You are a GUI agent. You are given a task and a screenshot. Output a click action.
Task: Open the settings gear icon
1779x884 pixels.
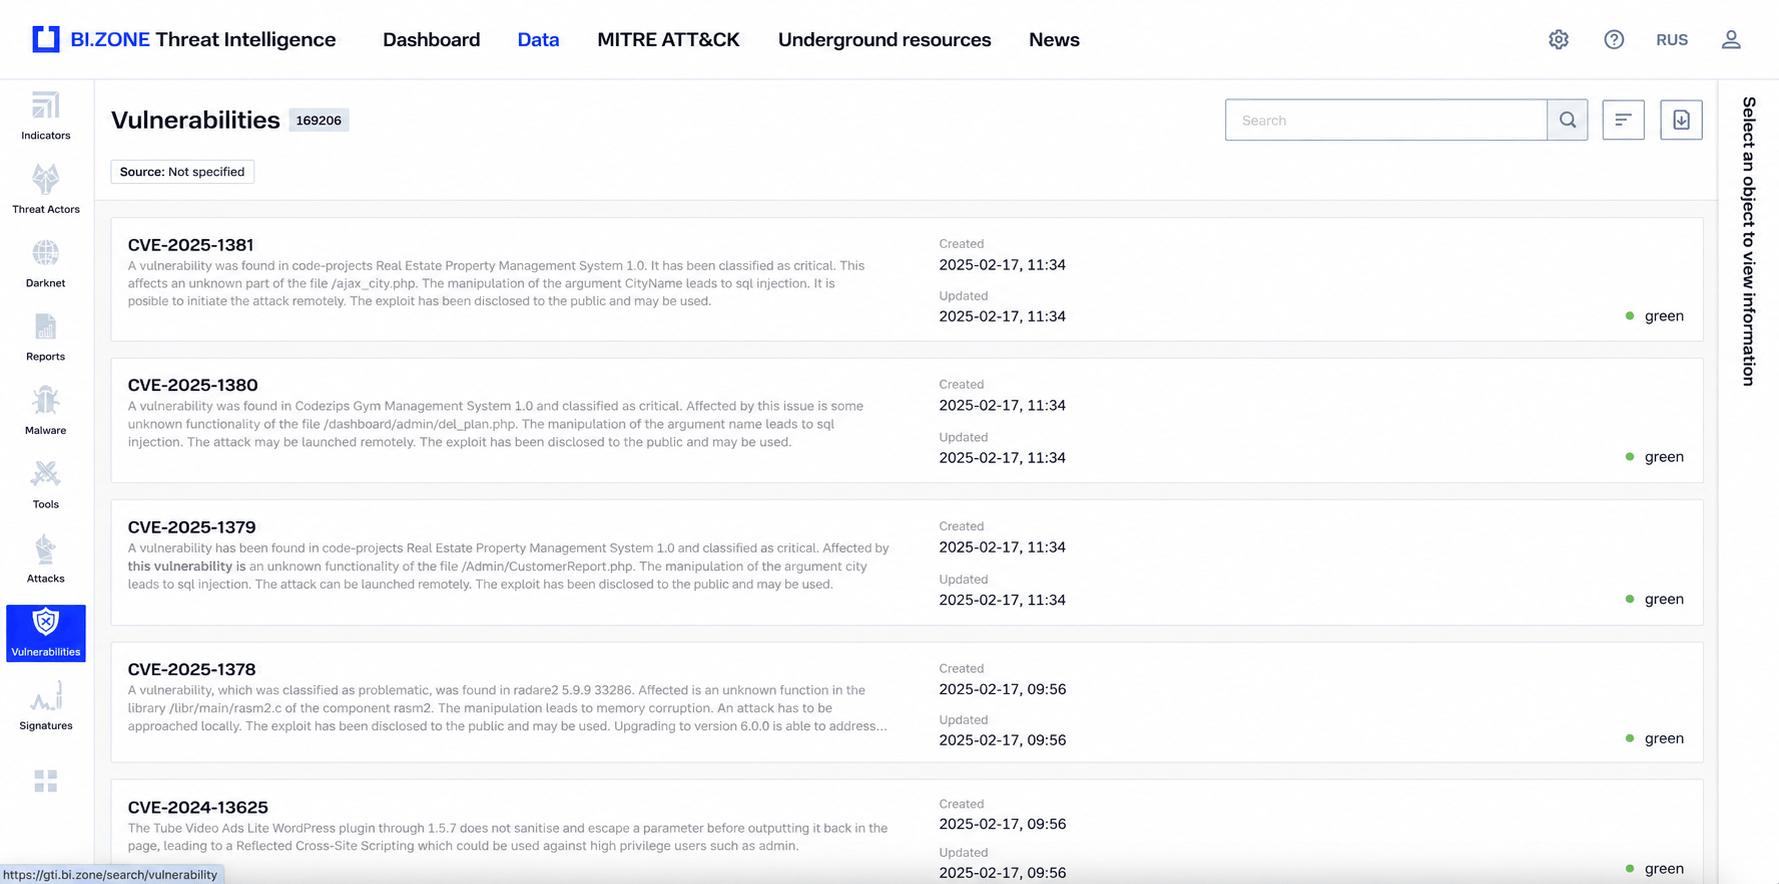point(1558,39)
